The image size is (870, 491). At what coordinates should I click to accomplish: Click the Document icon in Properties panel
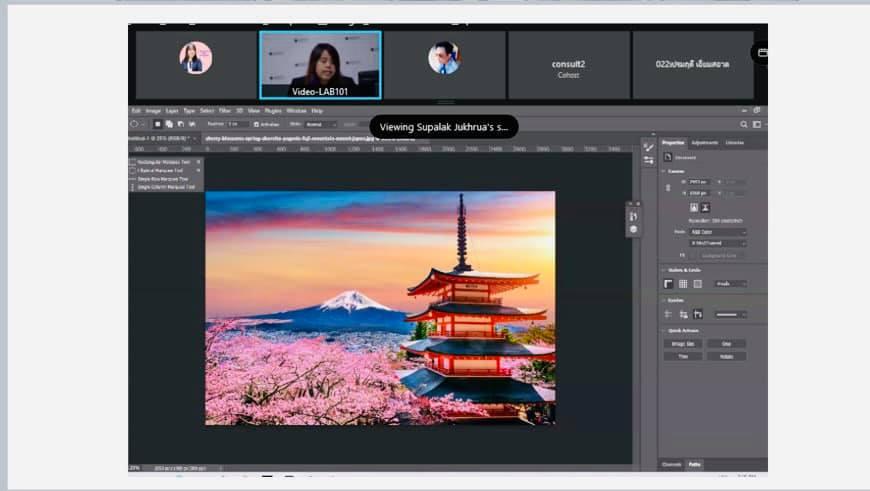(668, 158)
